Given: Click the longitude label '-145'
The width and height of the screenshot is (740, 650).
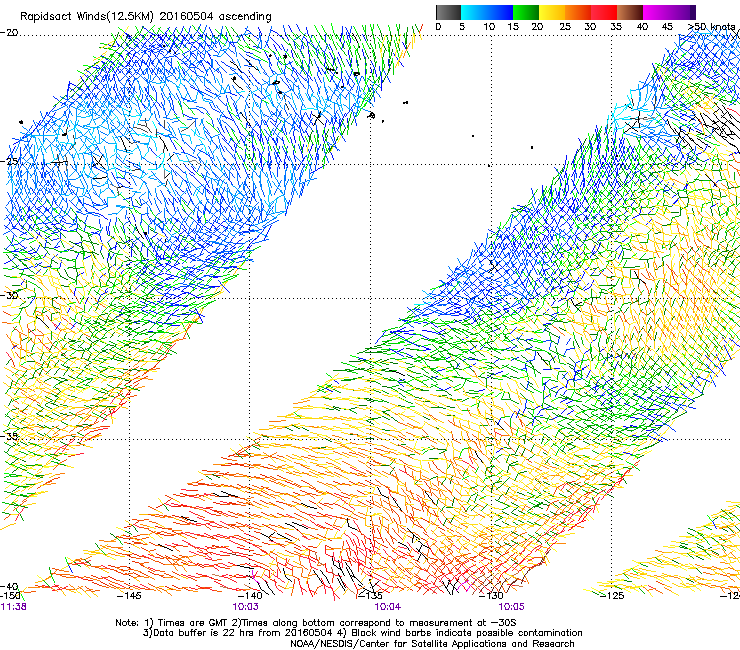Looking at the screenshot, I should pyautogui.click(x=128, y=595).
